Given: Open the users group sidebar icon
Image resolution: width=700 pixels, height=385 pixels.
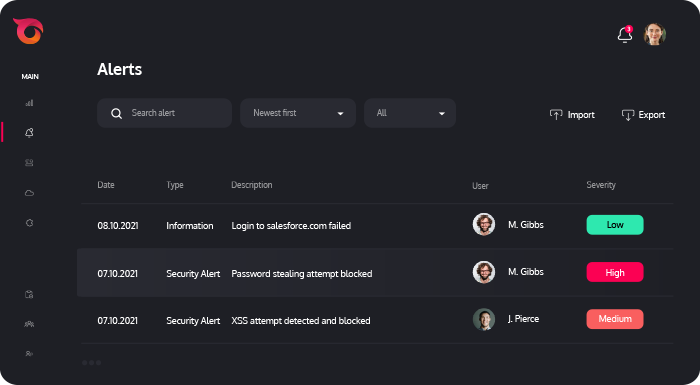Looking at the screenshot, I should click(29, 324).
